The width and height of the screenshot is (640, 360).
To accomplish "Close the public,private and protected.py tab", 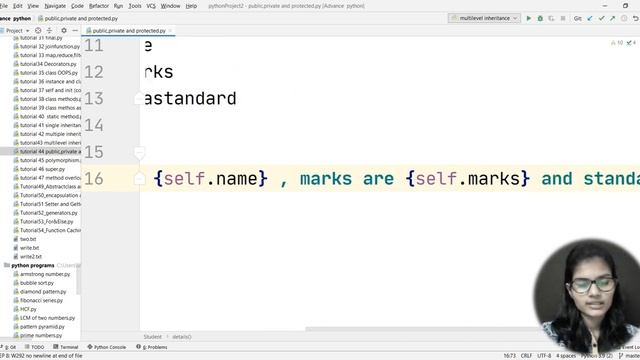I will point(170,31).
